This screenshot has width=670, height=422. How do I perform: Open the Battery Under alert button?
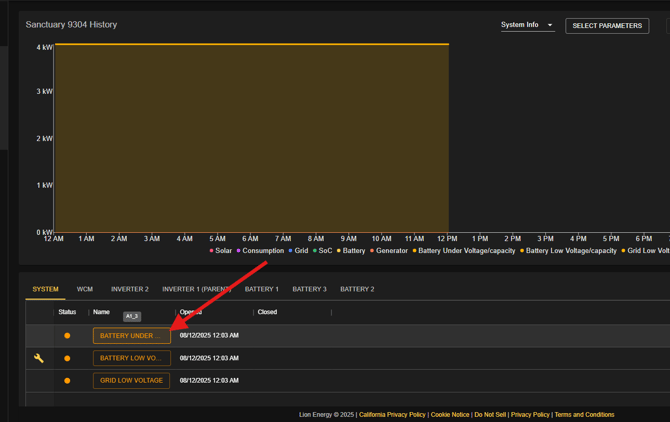coord(131,336)
